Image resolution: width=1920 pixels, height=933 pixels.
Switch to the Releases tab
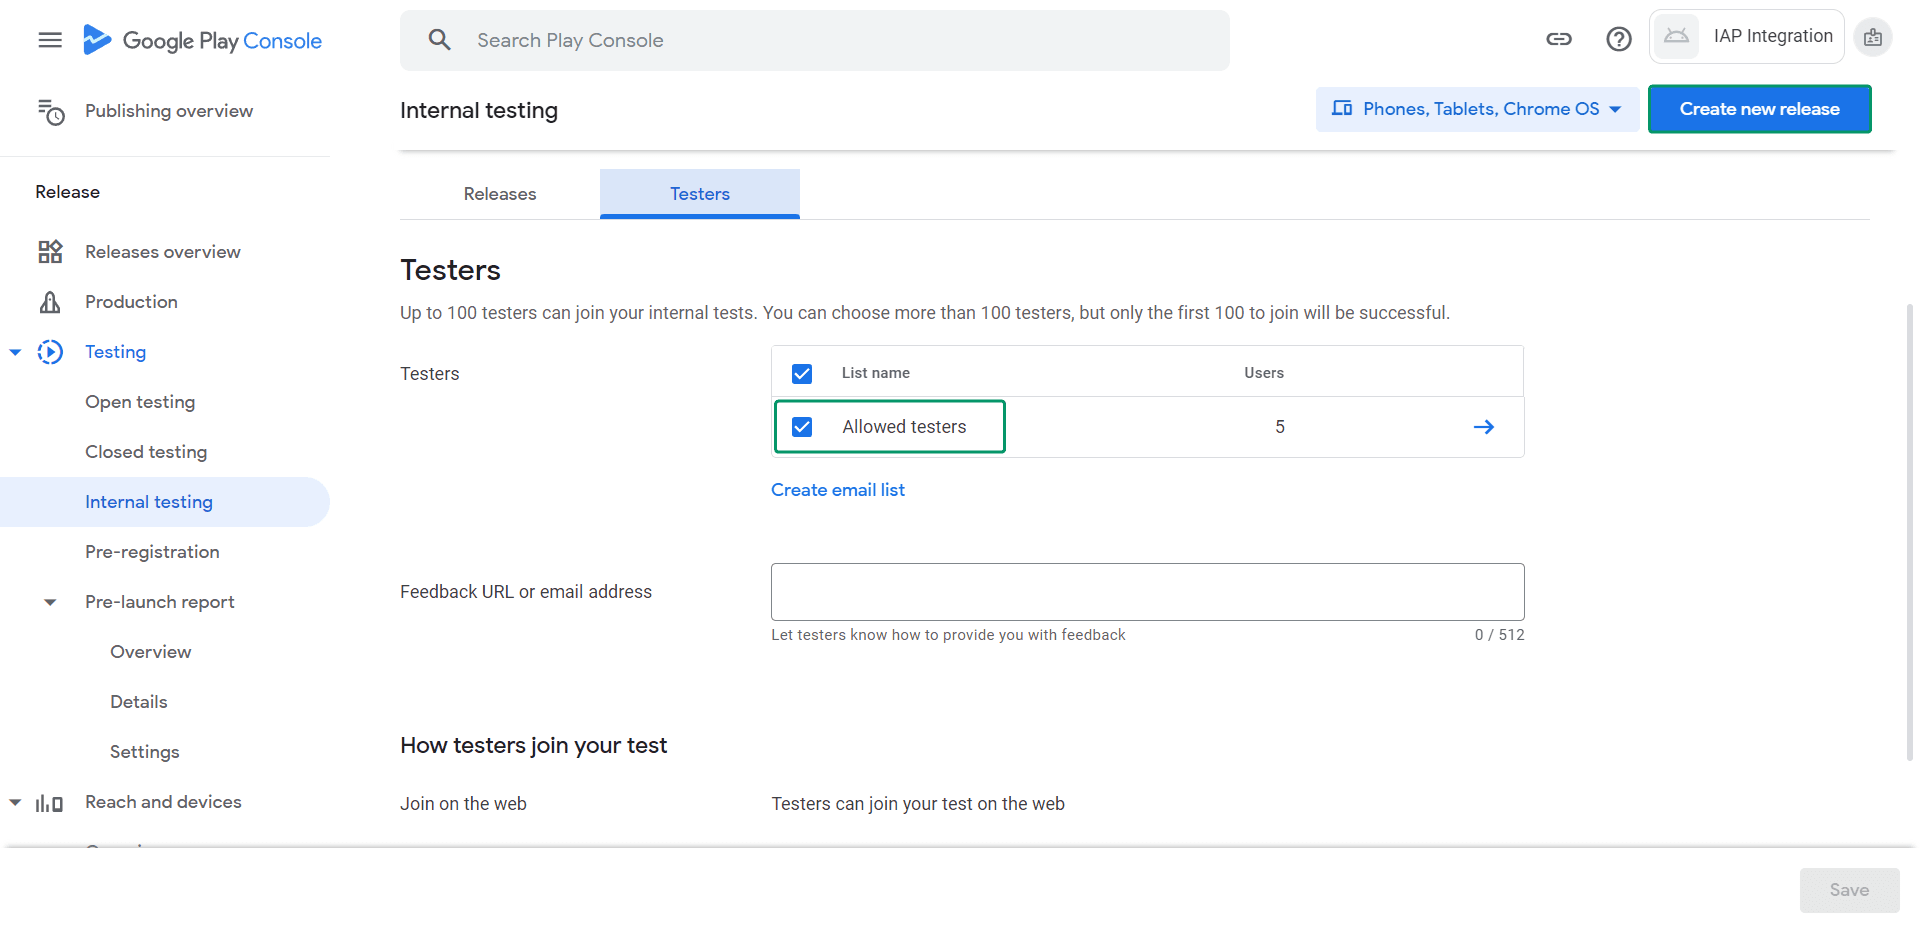pos(500,194)
